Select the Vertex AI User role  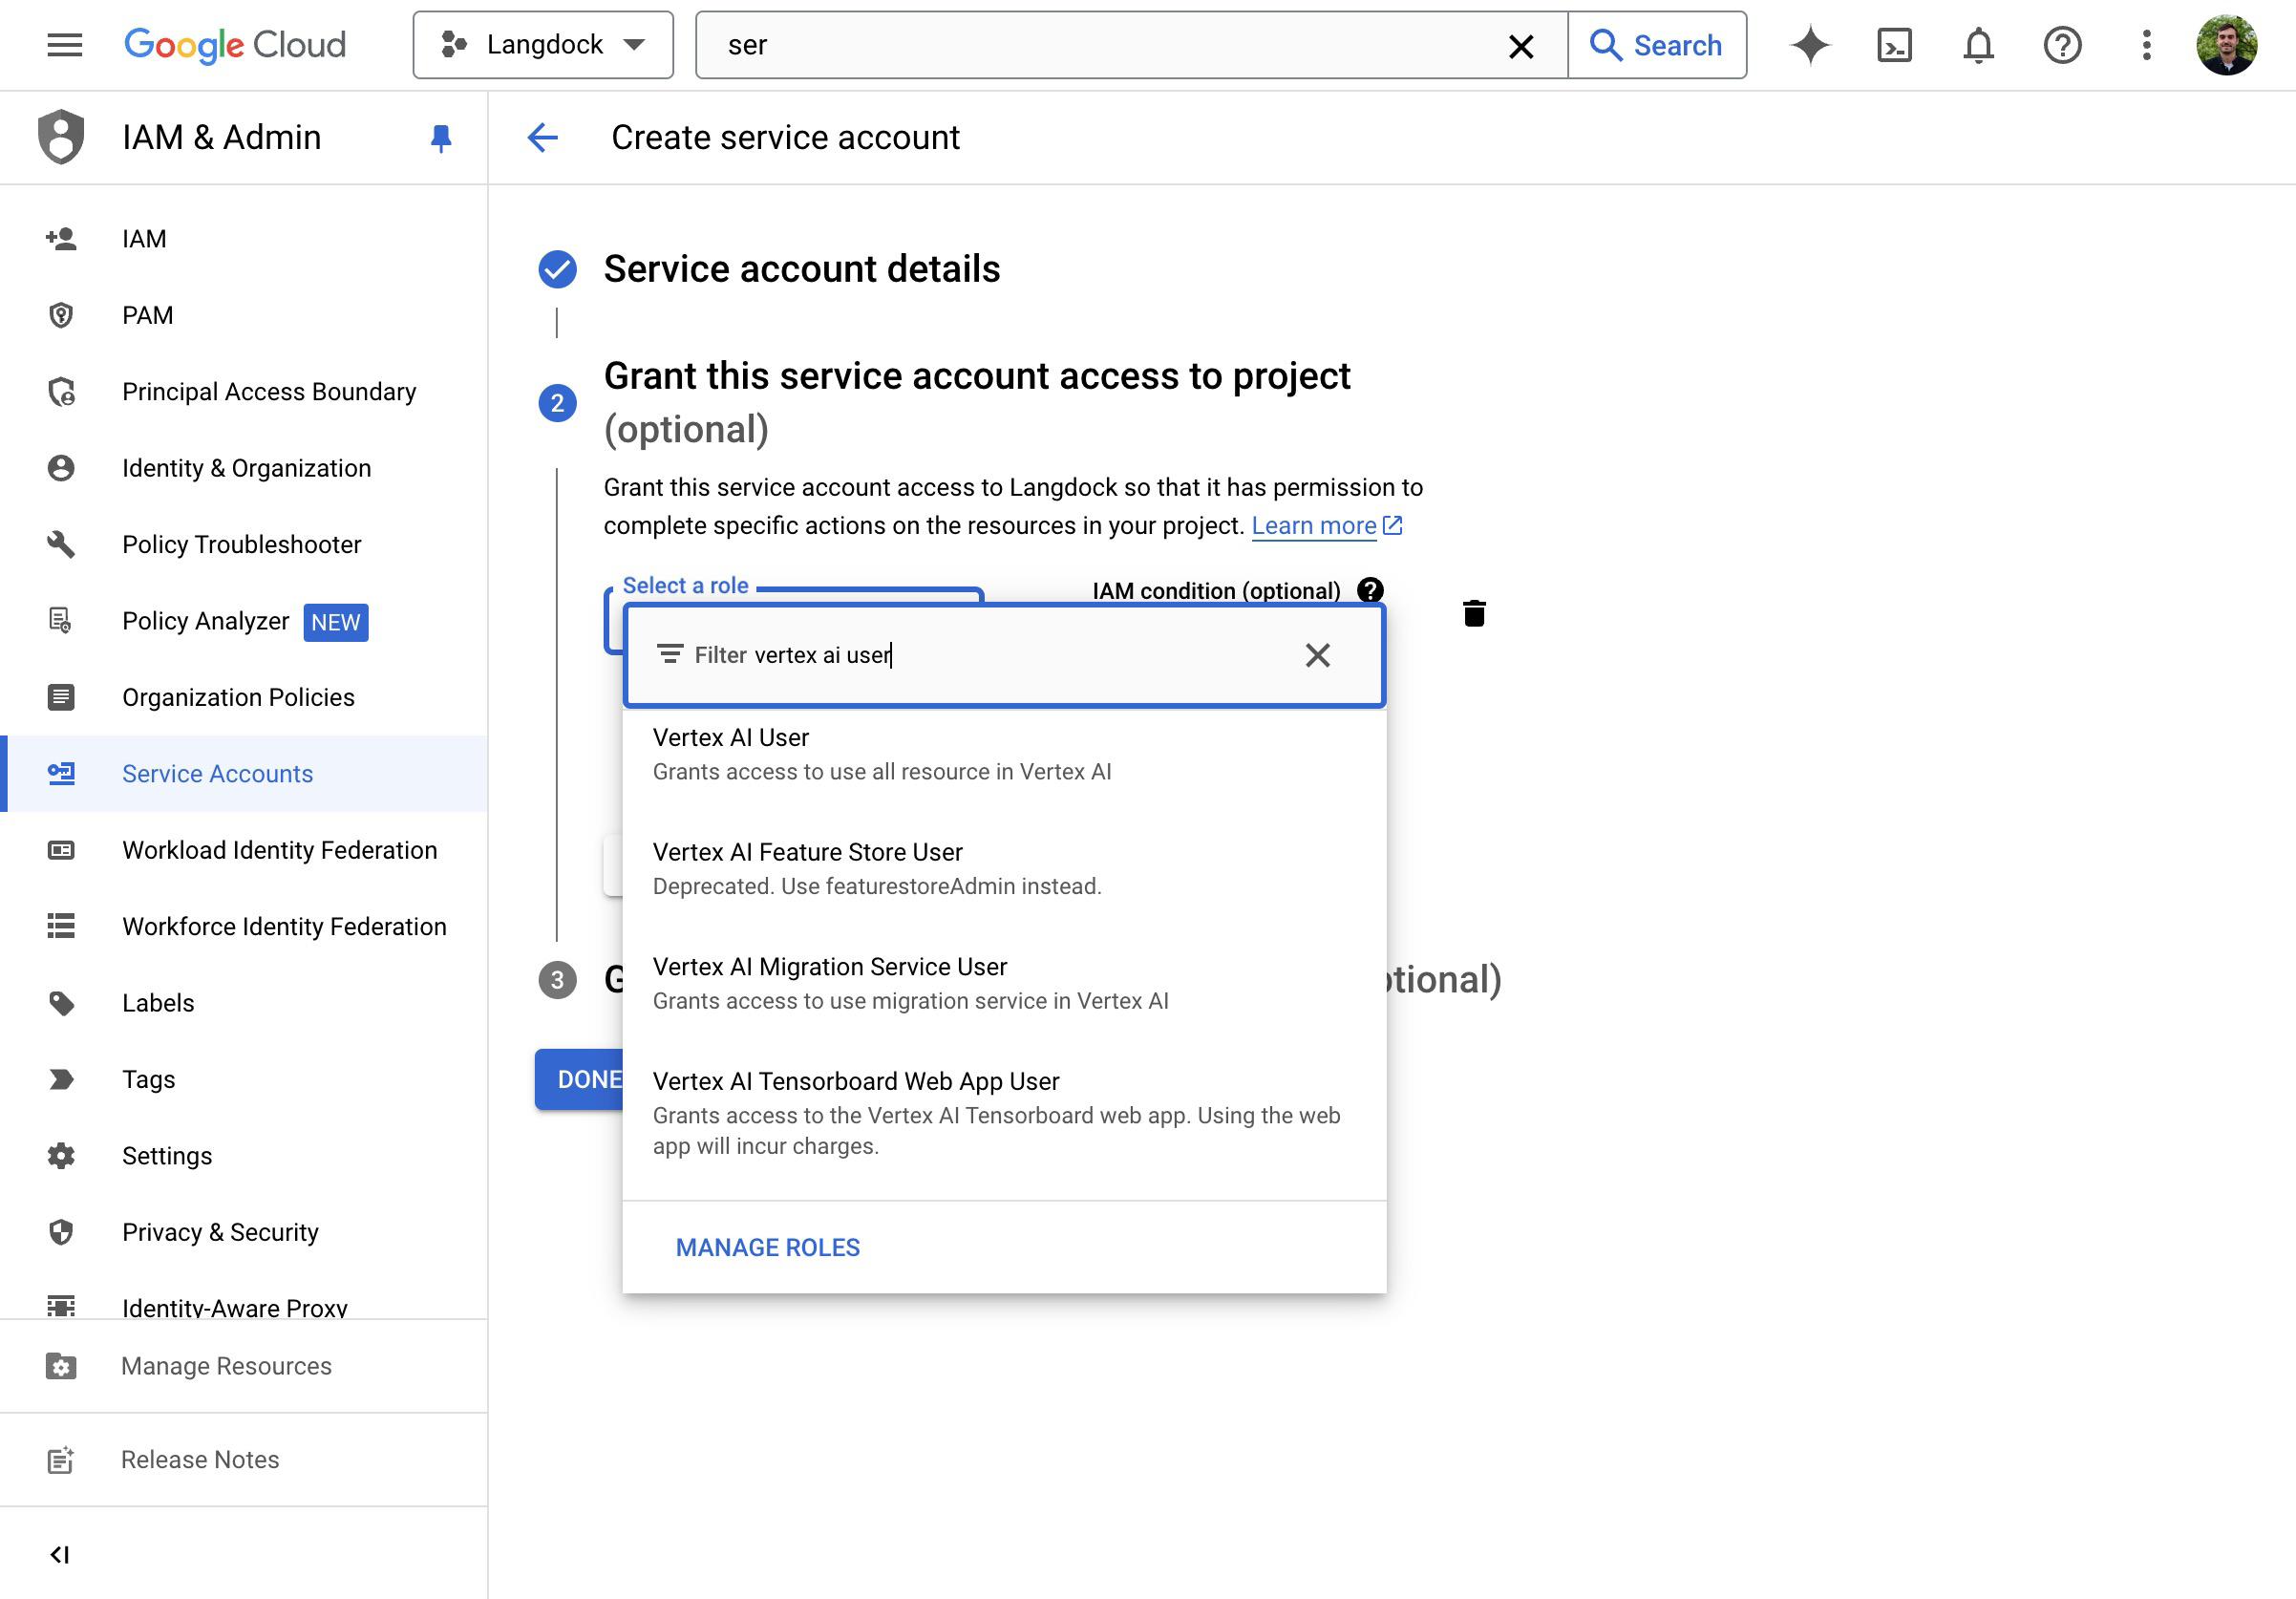(1004, 755)
